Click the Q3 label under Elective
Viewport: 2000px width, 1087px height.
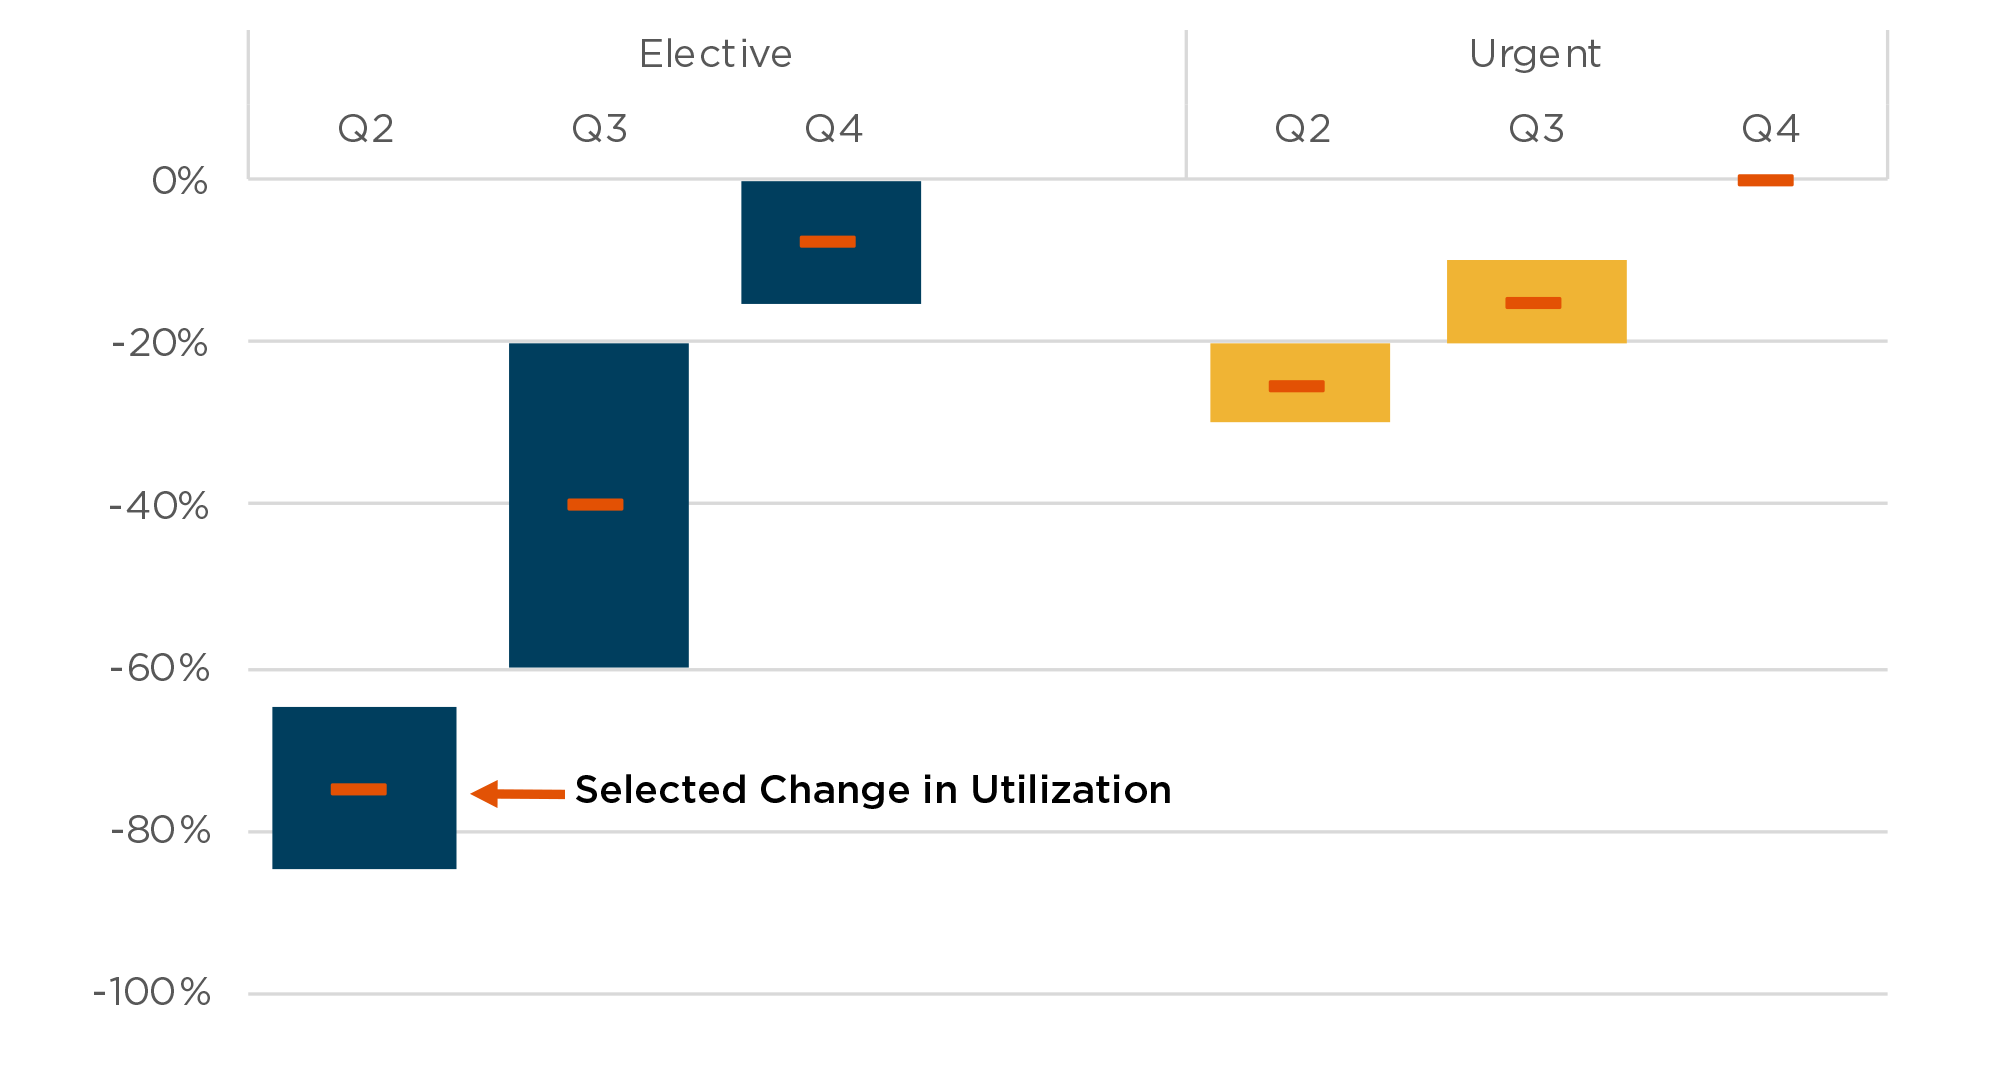pyautogui.click(x=600, y=129)
